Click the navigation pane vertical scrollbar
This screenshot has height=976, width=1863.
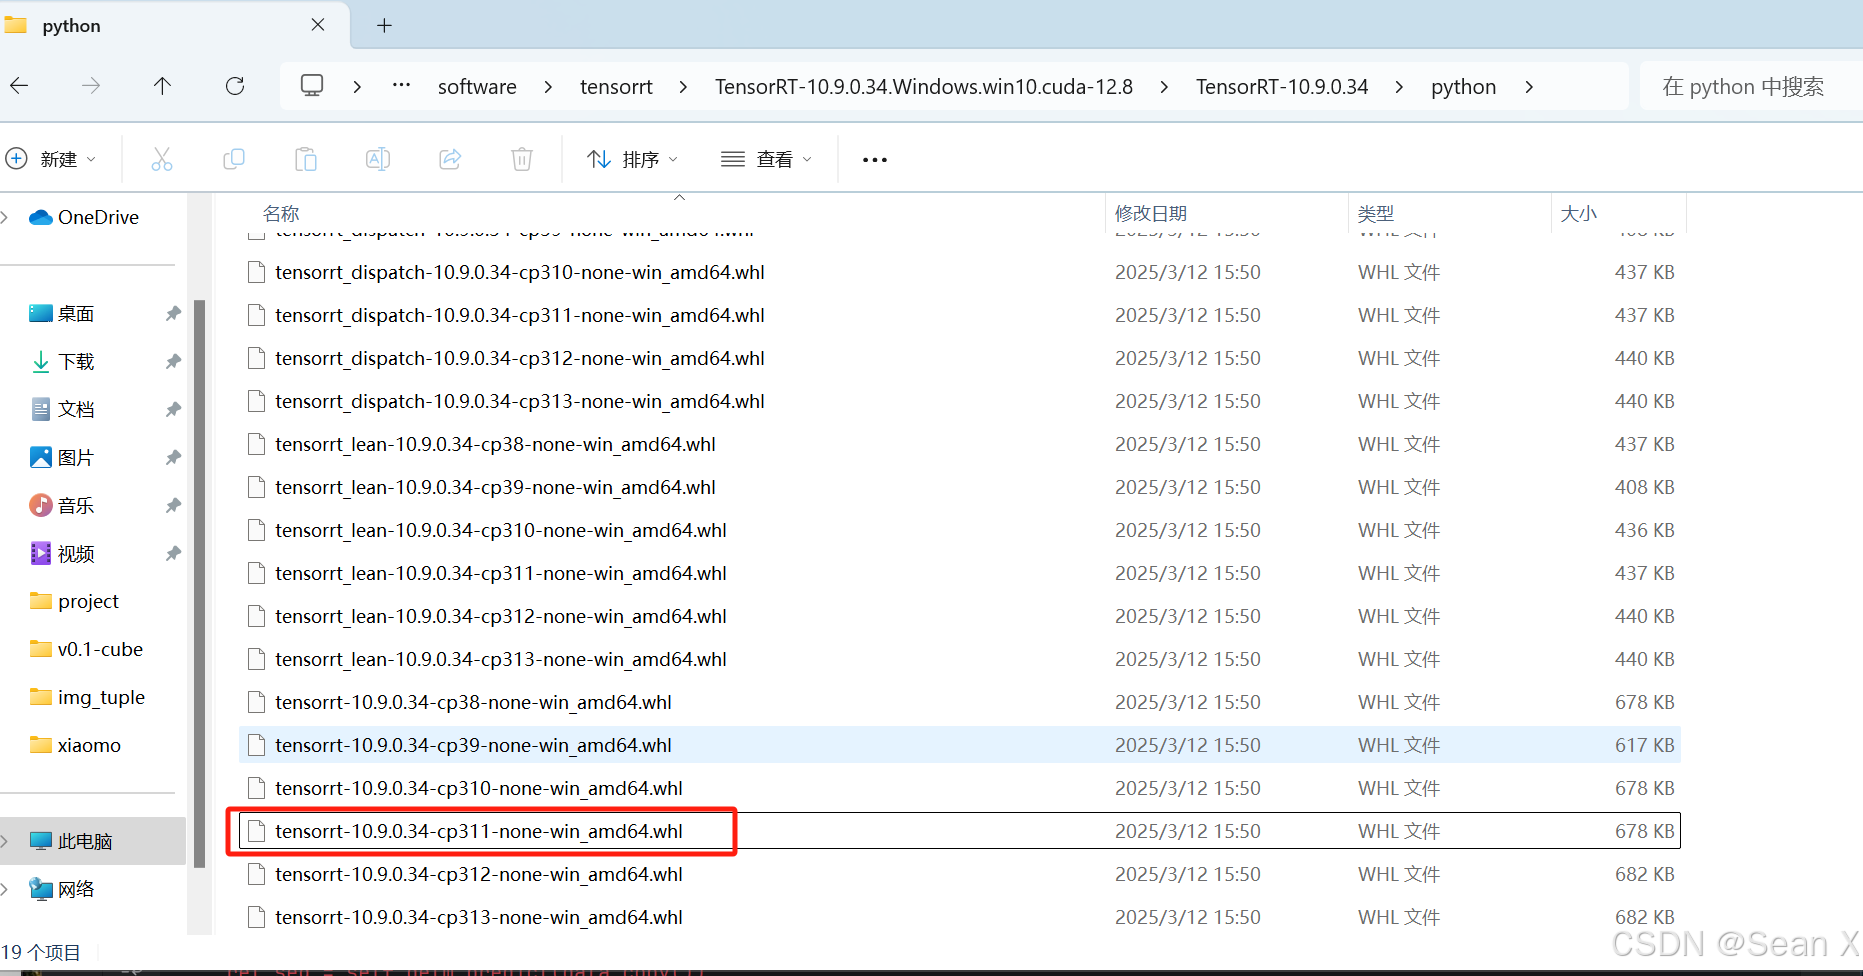point(199,584)
